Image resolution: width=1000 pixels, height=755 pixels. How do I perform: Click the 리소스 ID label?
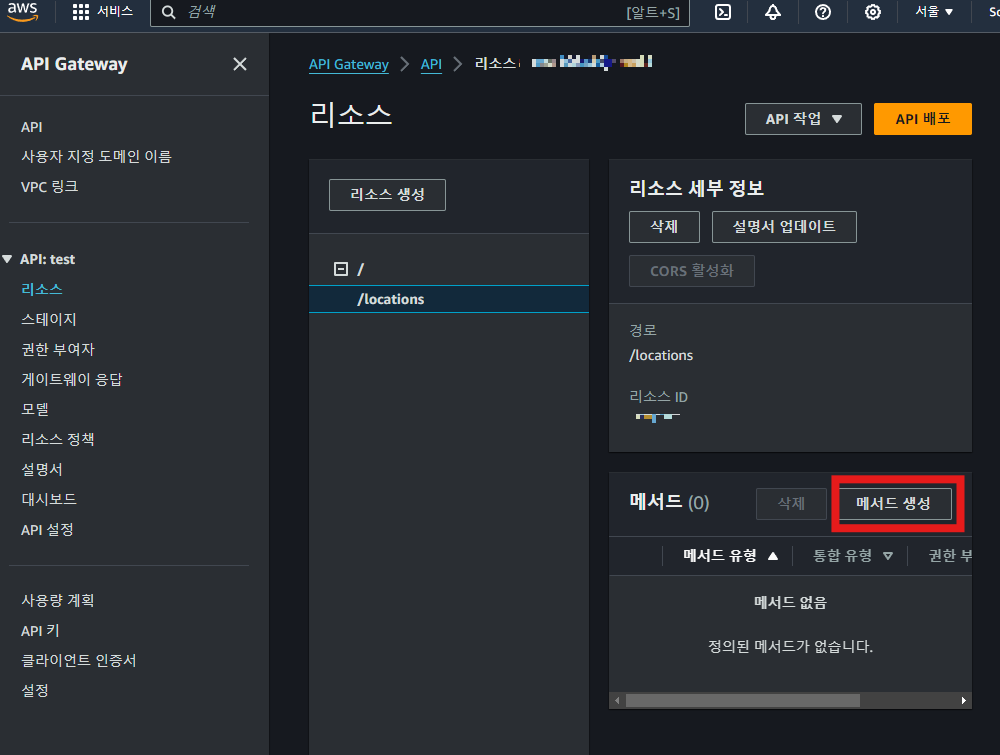point(659,397)
